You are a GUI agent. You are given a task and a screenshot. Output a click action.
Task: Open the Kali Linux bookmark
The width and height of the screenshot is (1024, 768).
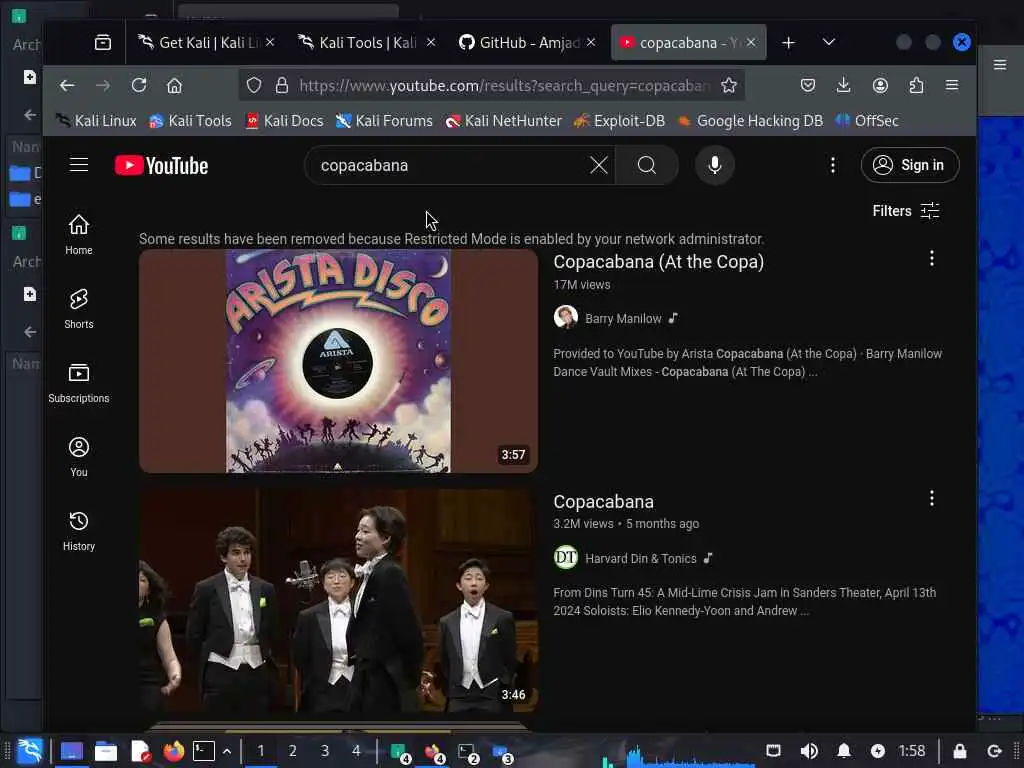point(96,121)
